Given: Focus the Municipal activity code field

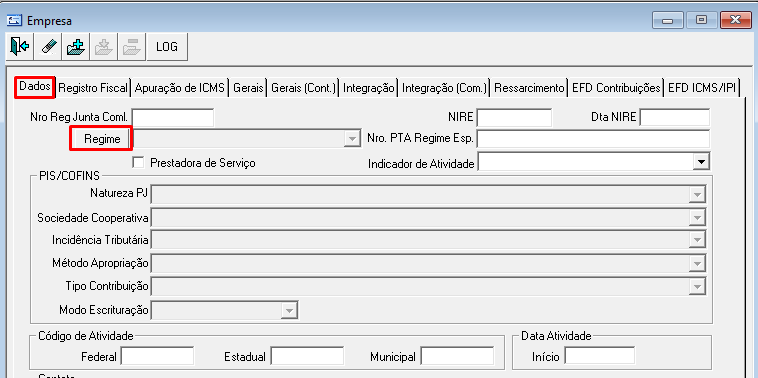Looking at the screenshot, I should coord(458,356).
